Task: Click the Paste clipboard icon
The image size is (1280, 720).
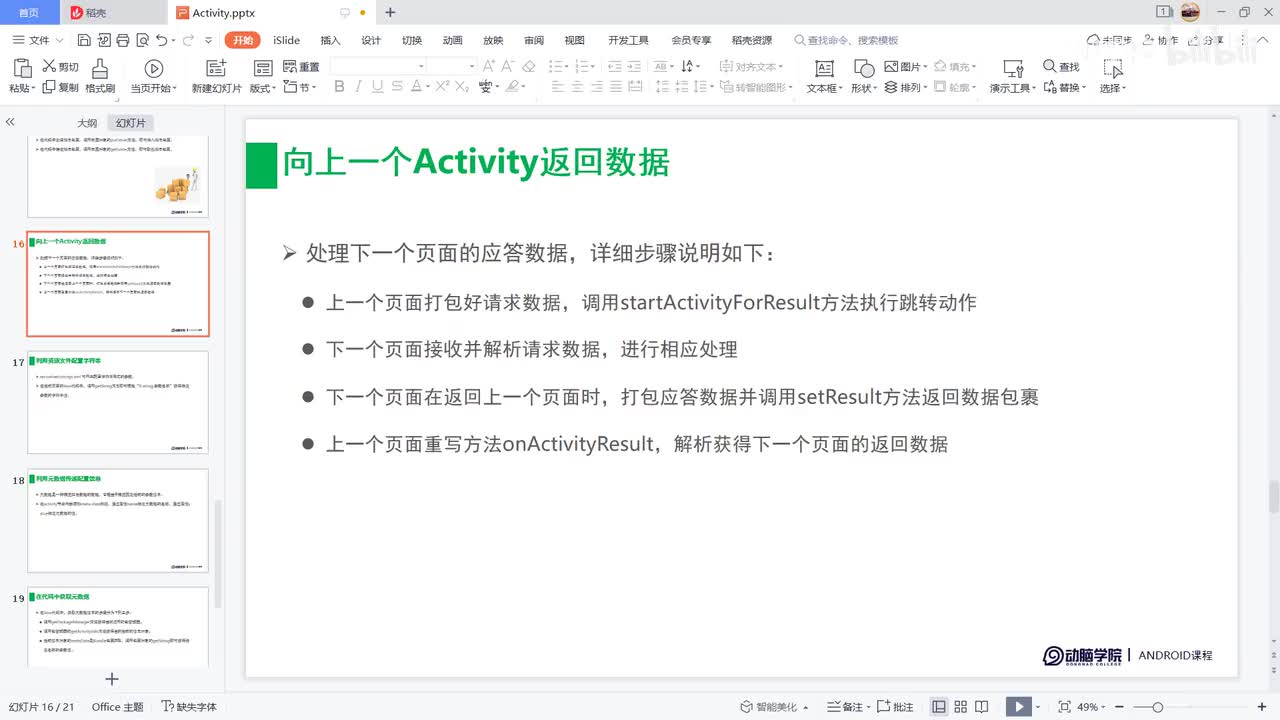Action: click(x=22, y=68)
